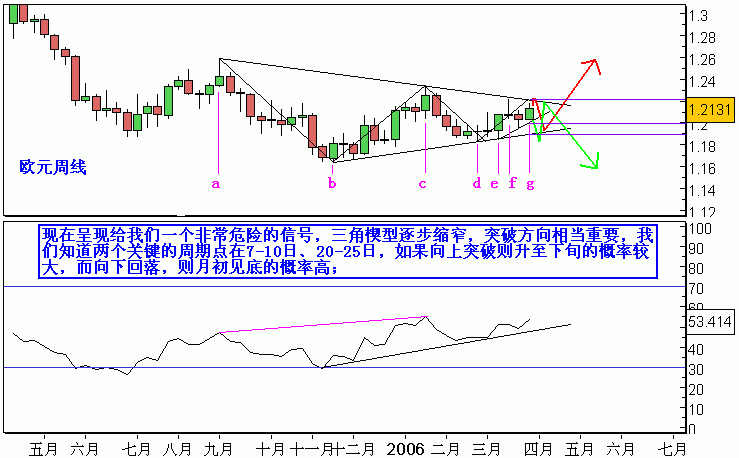Viewport: 739px width, 458px height.
Task: Select cycle marker letter f
Action: pyautogui.click(x=512, y=182)
